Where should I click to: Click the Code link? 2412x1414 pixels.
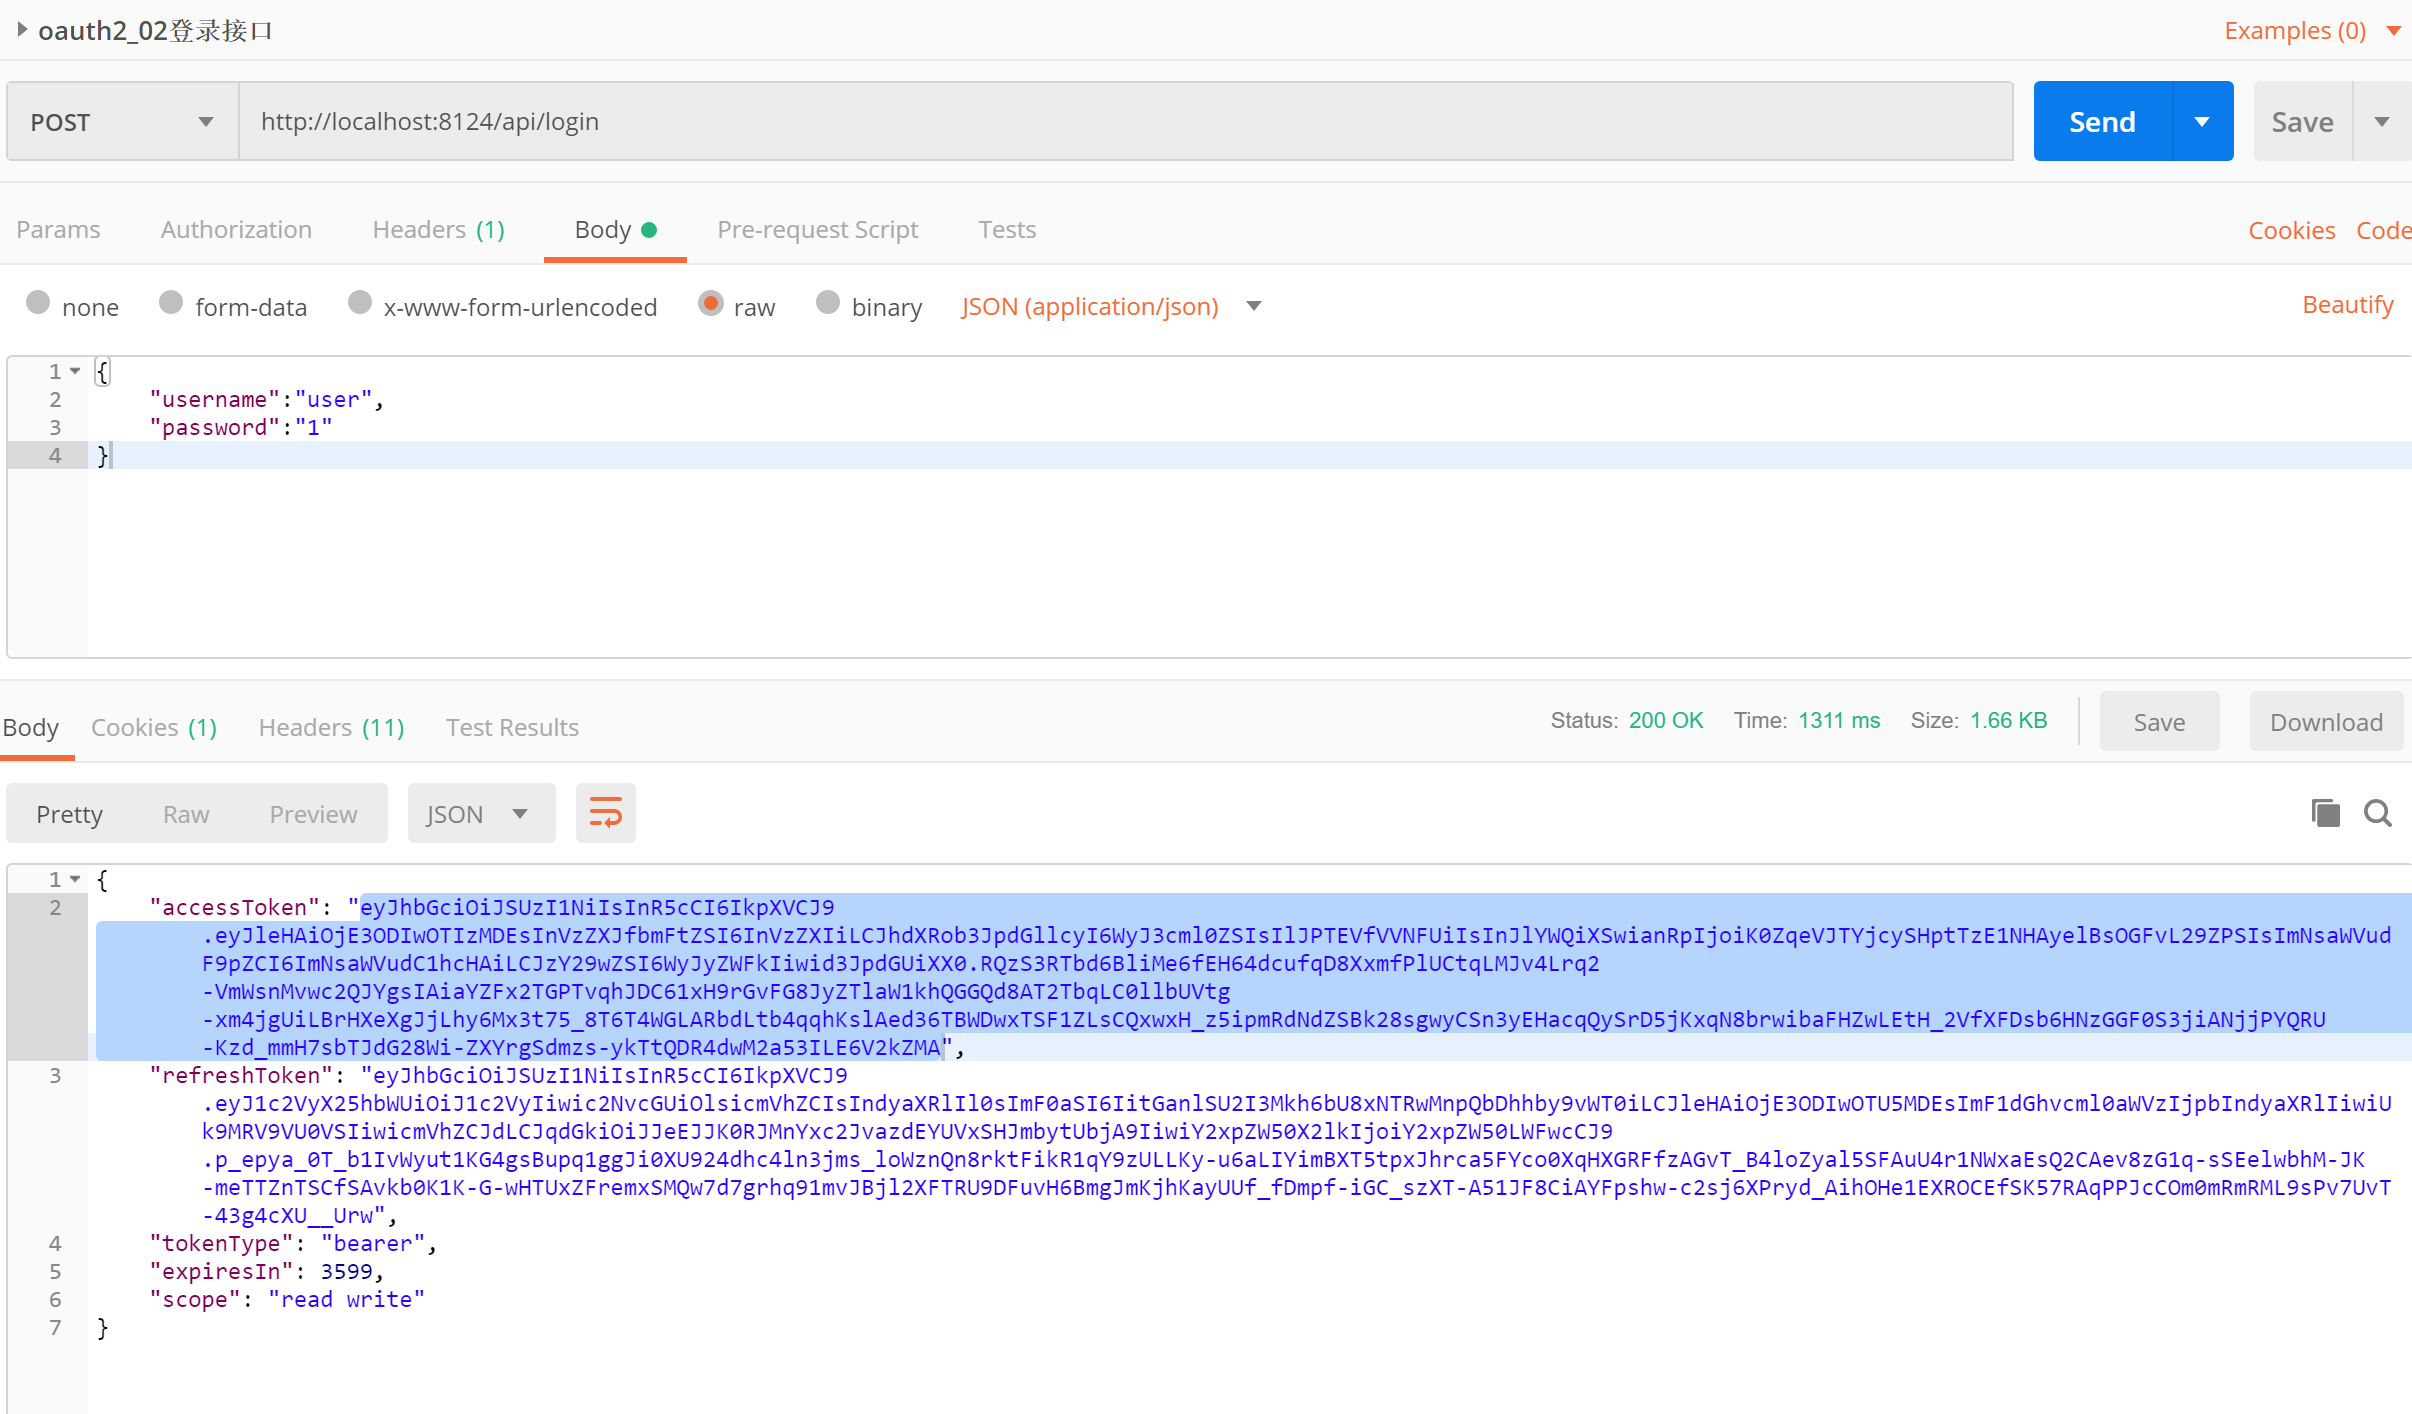point(2383,230)
